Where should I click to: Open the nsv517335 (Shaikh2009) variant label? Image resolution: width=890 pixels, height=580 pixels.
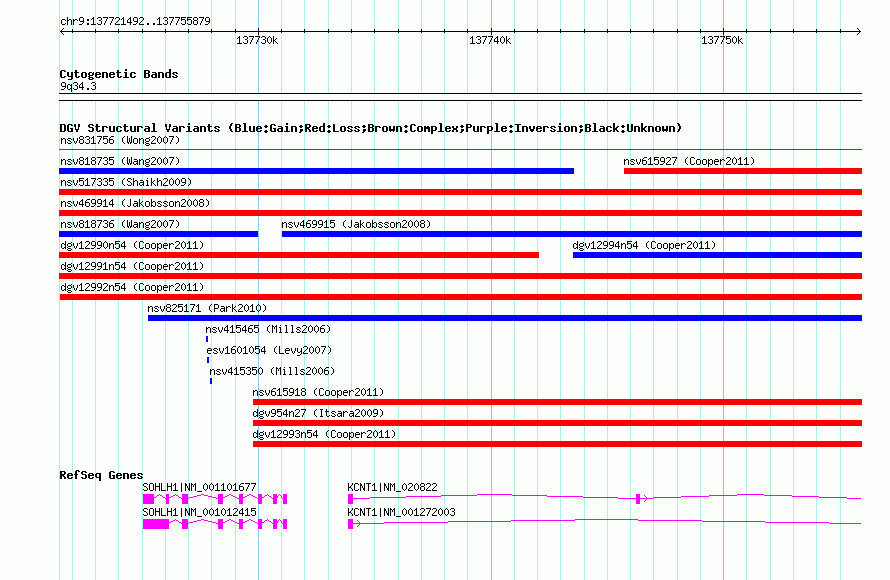pyautogui.click(x=126, y=182)
